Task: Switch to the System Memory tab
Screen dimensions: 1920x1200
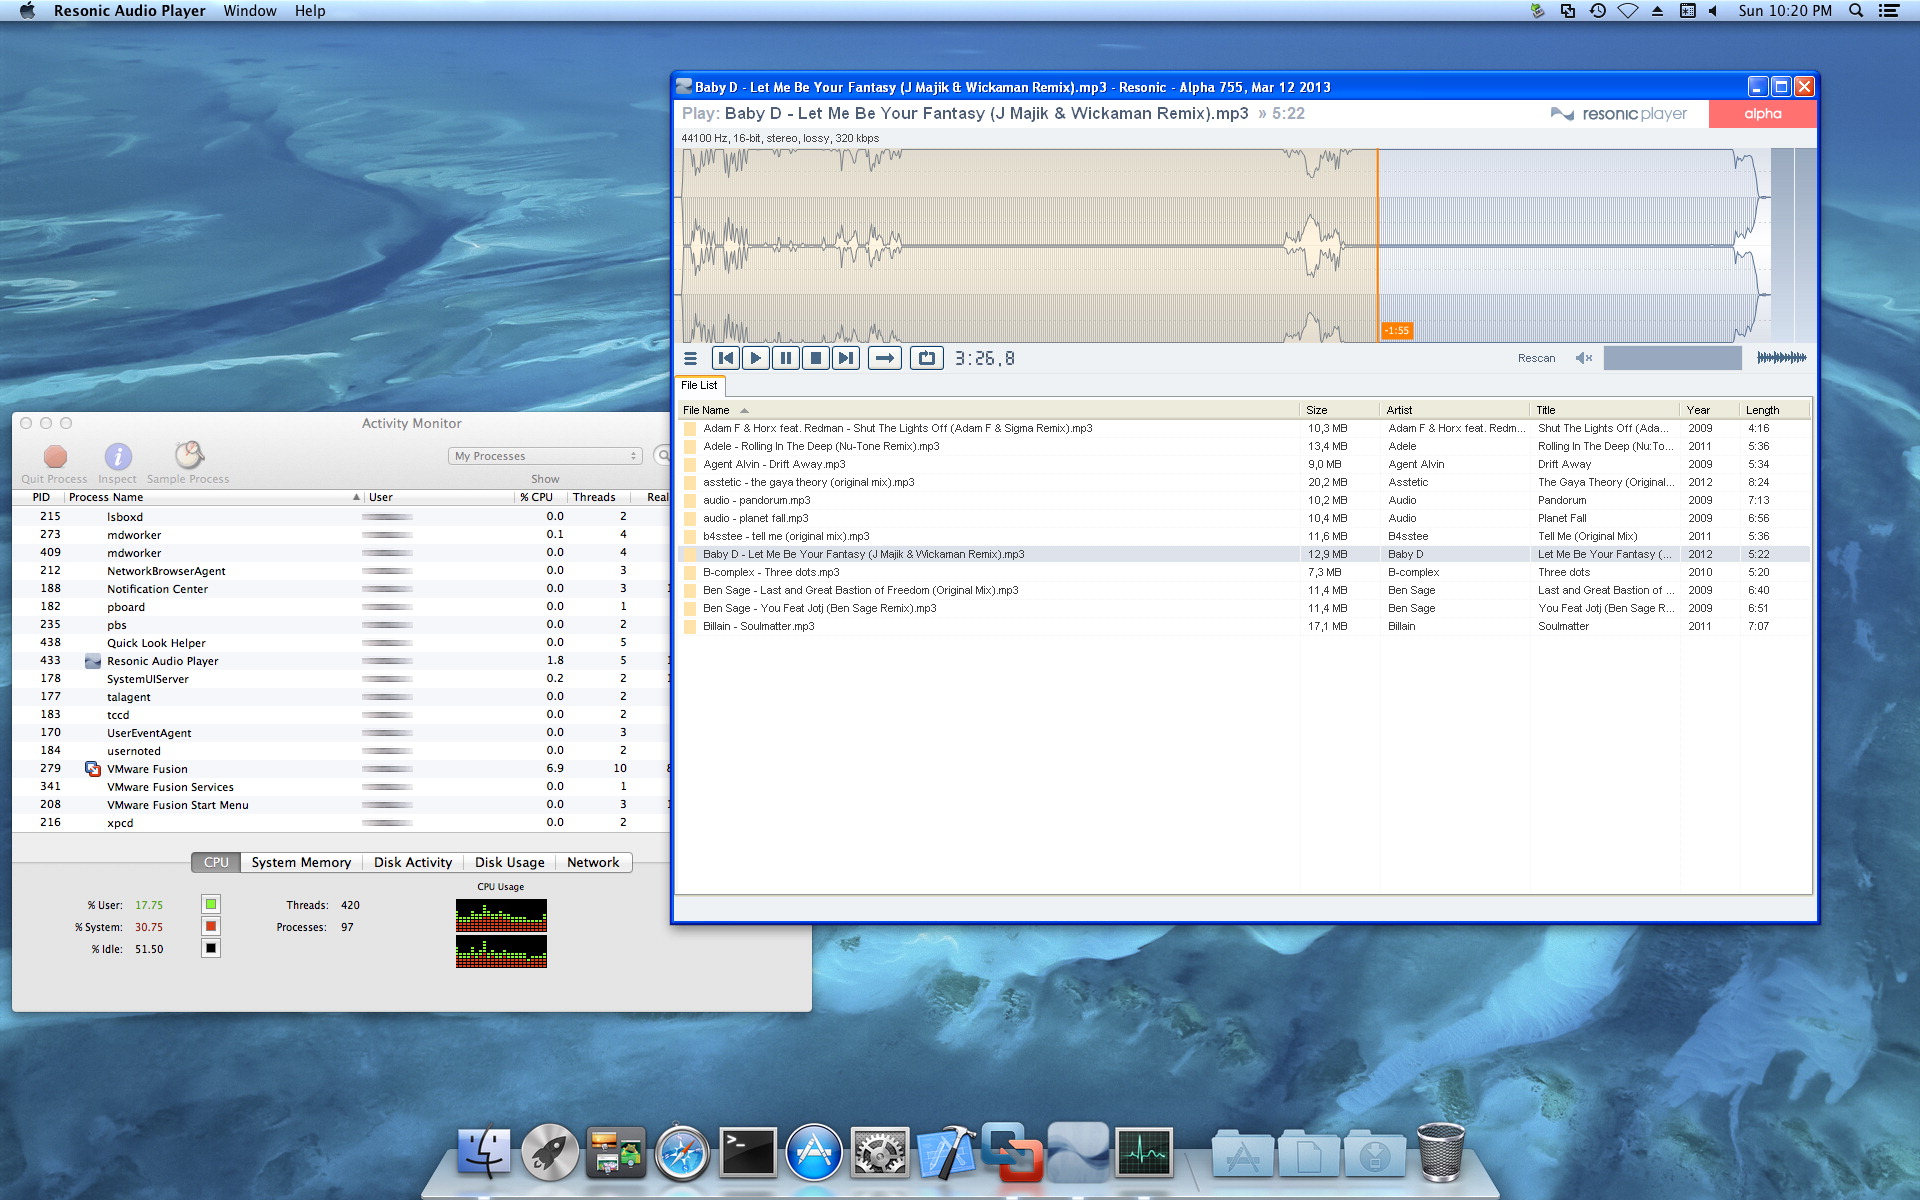Action: [x=301, y=862]
